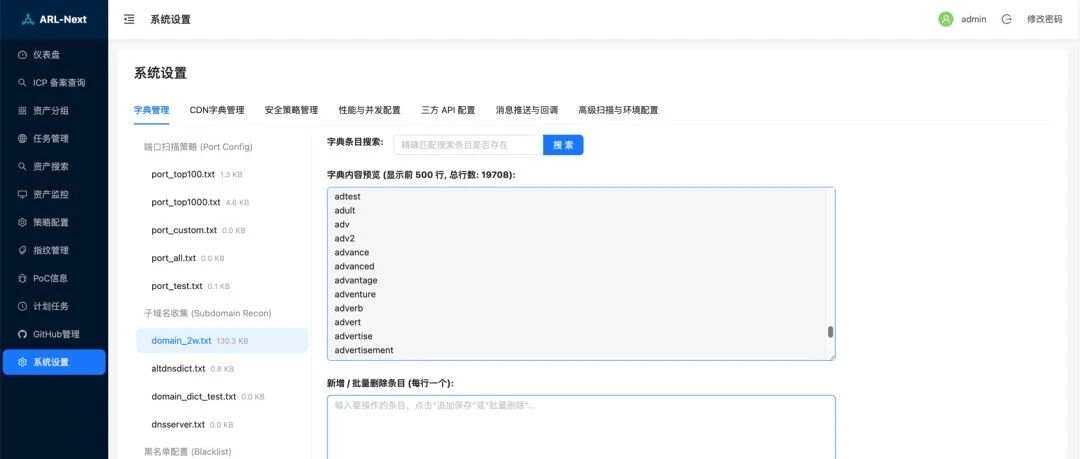Go to 任务管理 in sidebar

(54, 139)
